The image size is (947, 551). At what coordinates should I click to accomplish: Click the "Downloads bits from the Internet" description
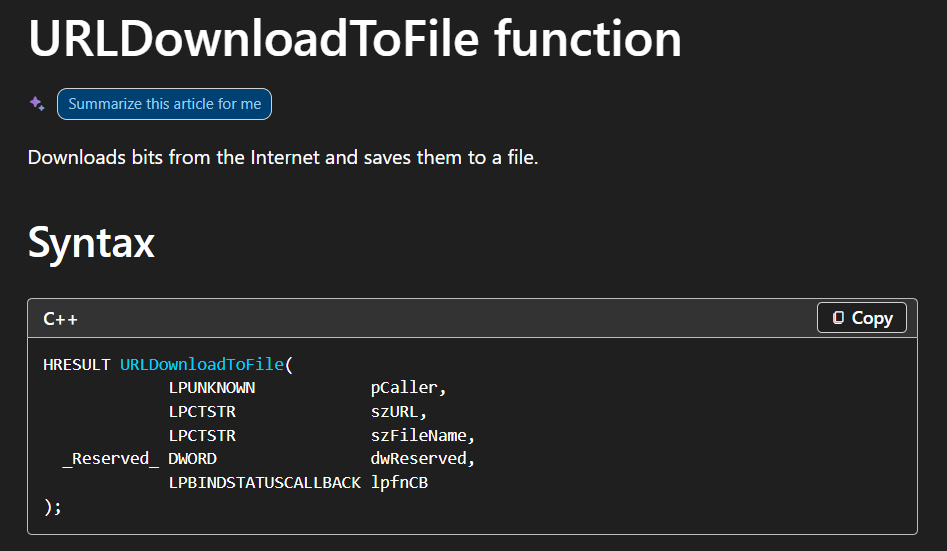(283, 157)
